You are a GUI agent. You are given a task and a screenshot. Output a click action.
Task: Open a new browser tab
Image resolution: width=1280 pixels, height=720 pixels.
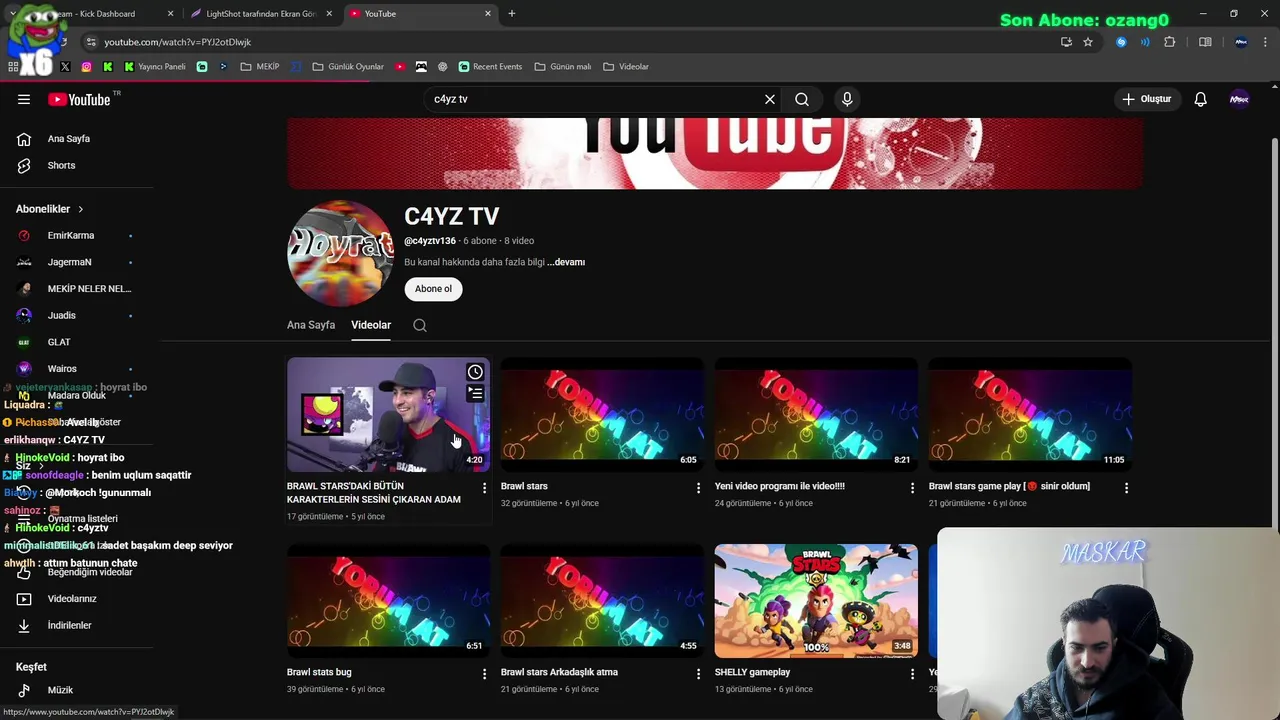(512, 14)
